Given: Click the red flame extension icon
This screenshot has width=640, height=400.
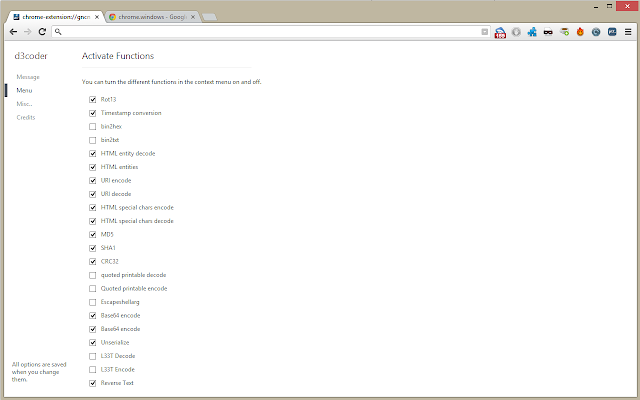Looking at the screenshot, I should pos(580,32).
